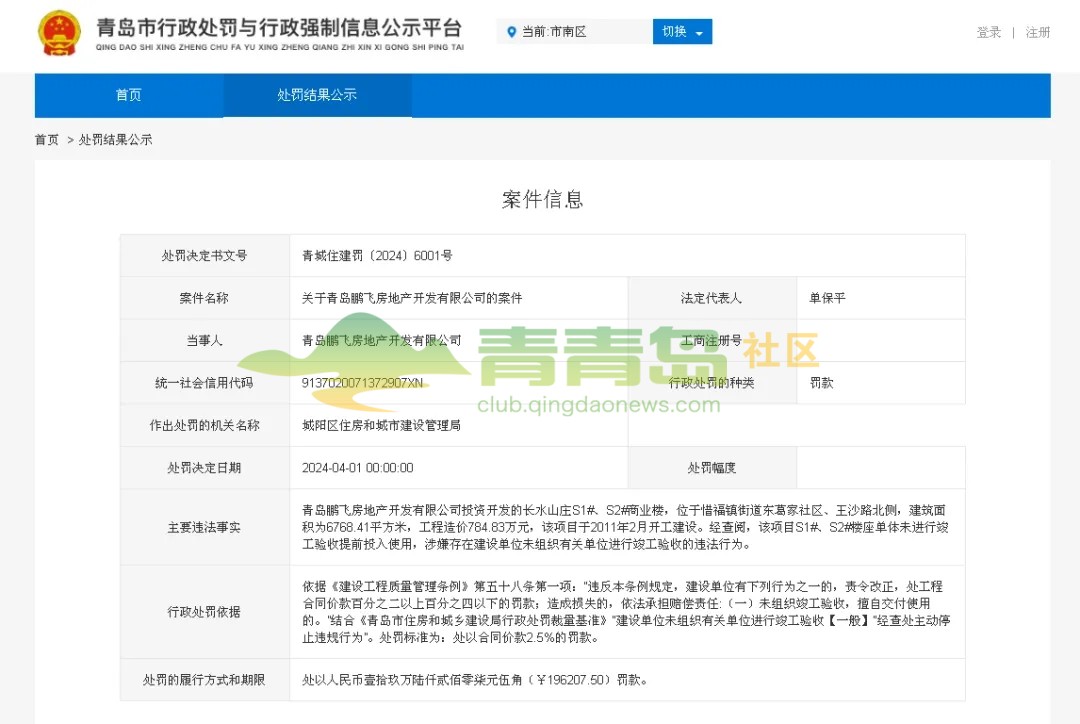Open the 登录 login link
Viewport: 1080px width, 724px height.
[988, 33]
